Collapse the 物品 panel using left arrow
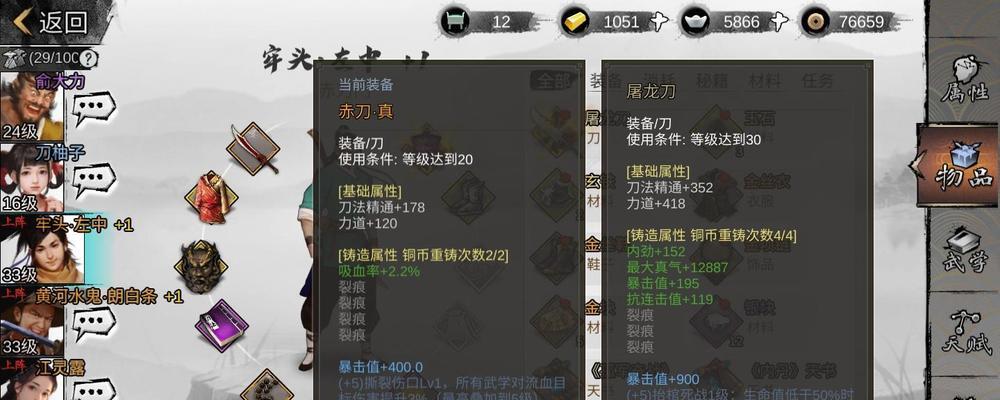The height and width of the screenshot is (400, 1000). pyautogui.click(x=915, y=164)
